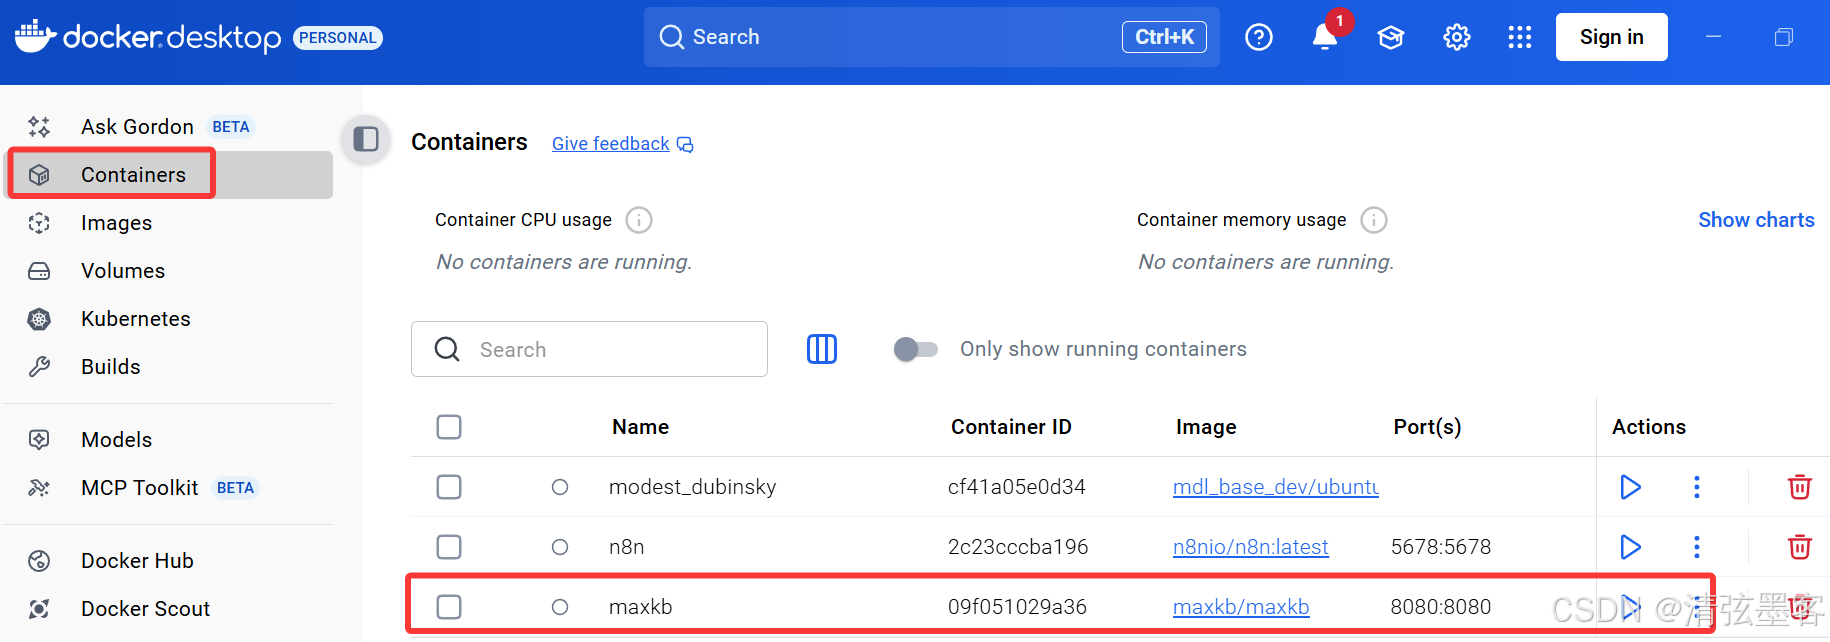Open notifications bell icon
Image resolution: width=1830 pixels, height=642 pixels.
tap(1325, 37)
